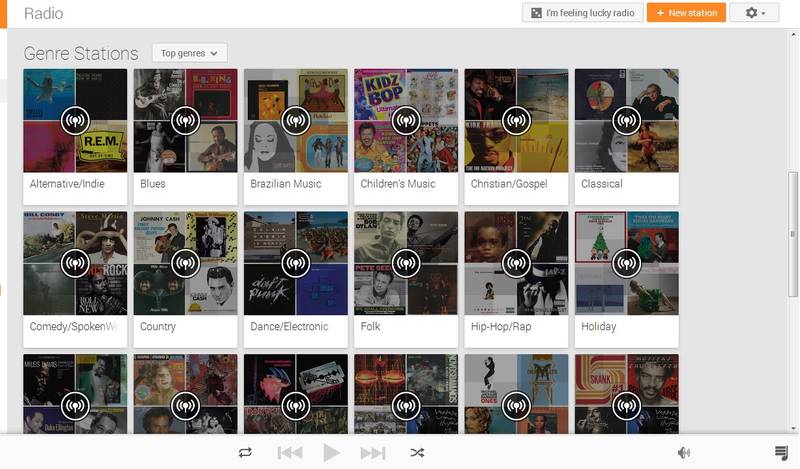Start the Hip-Hop/Rap radio station icon

point(516,263)
